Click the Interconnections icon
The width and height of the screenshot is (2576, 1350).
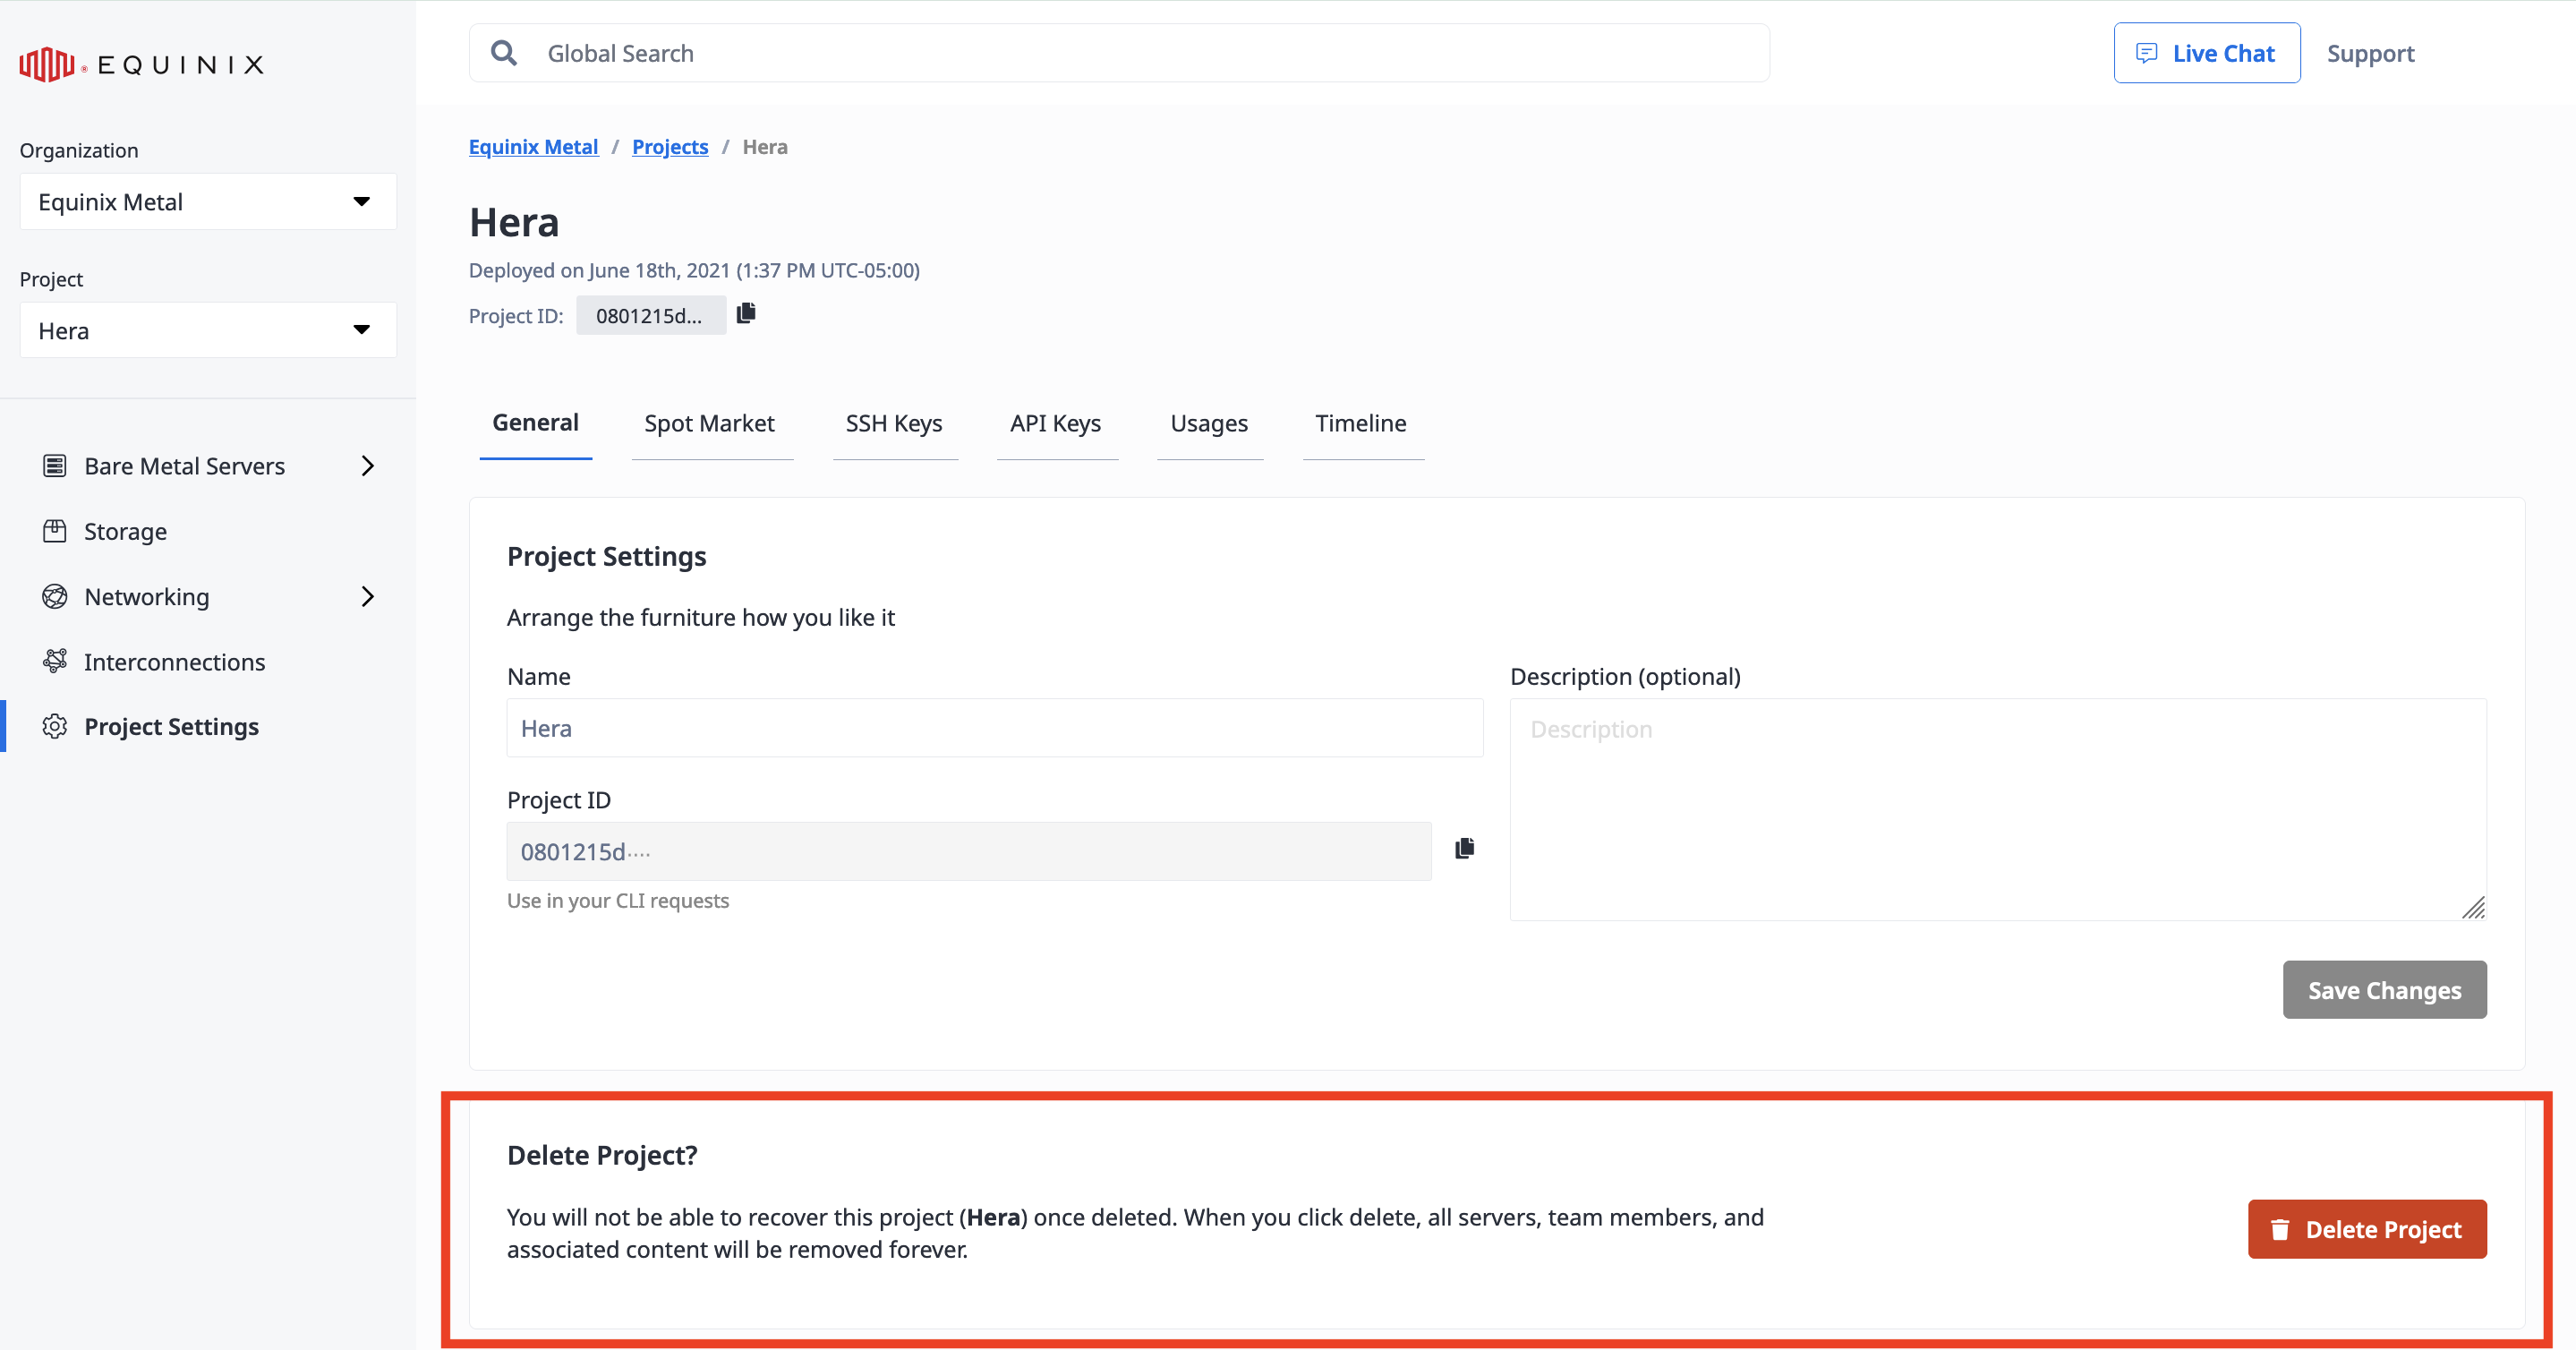coord(55,661)
